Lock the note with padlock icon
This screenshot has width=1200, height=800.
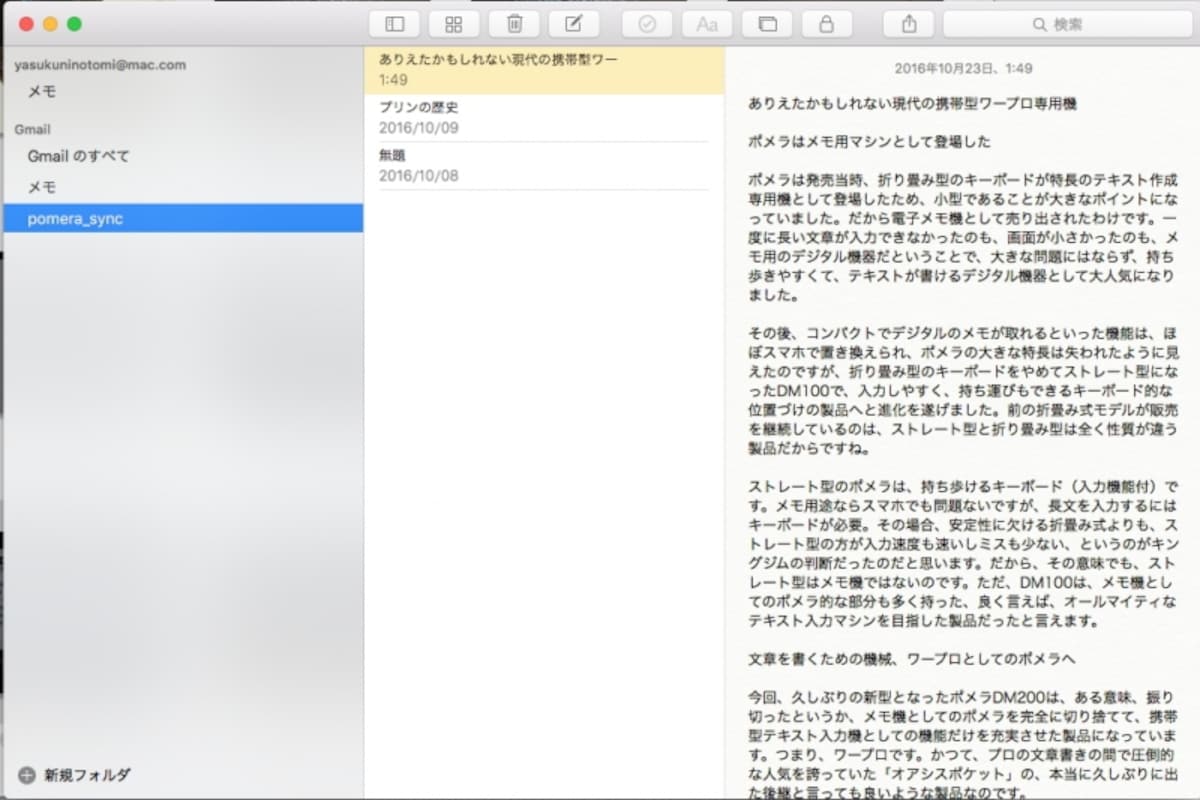point(827,24)
